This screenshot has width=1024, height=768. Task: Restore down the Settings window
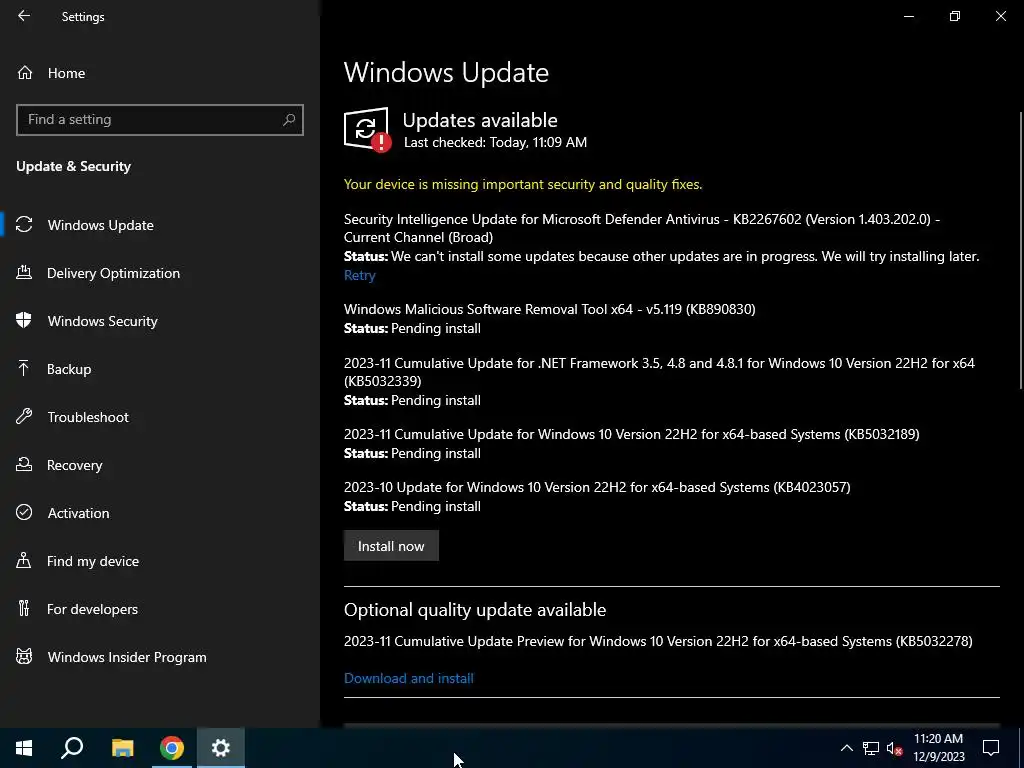[955, 16]
